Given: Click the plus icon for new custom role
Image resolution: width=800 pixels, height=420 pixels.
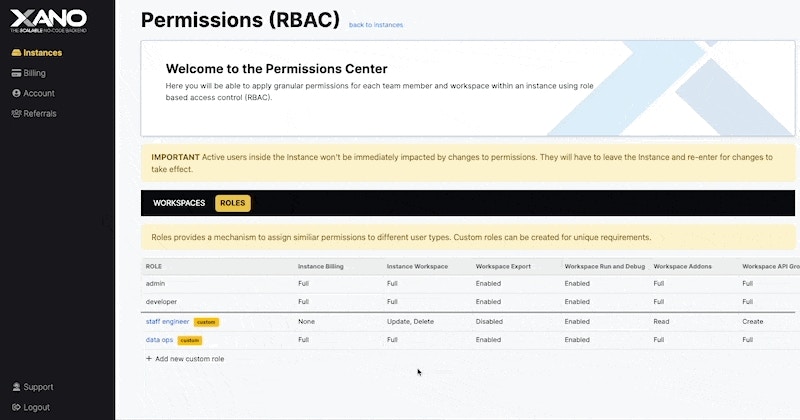Looking at the screenshot, I should (149, 359).
